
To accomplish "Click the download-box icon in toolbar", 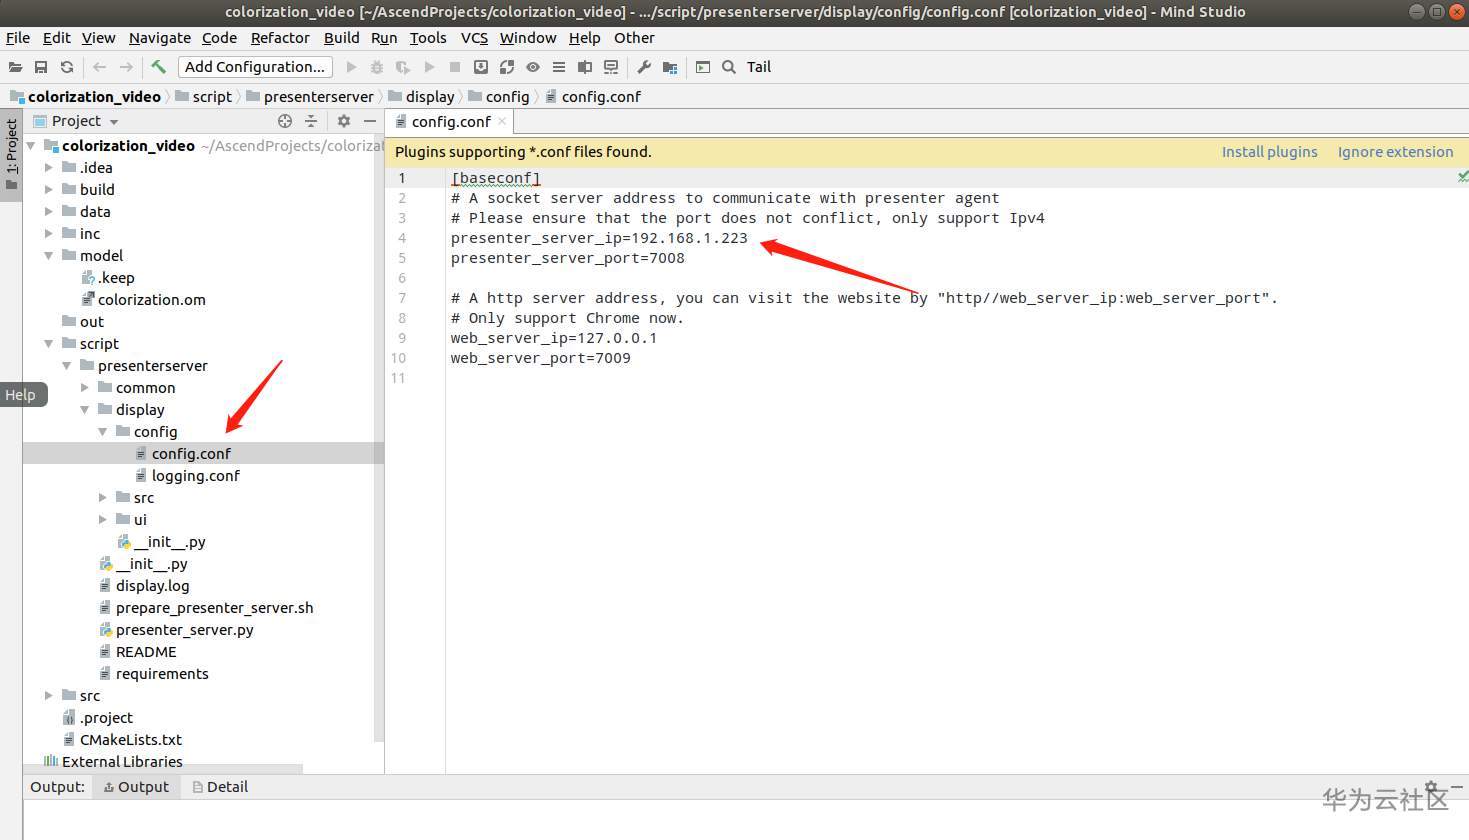I will click(481, 67).
